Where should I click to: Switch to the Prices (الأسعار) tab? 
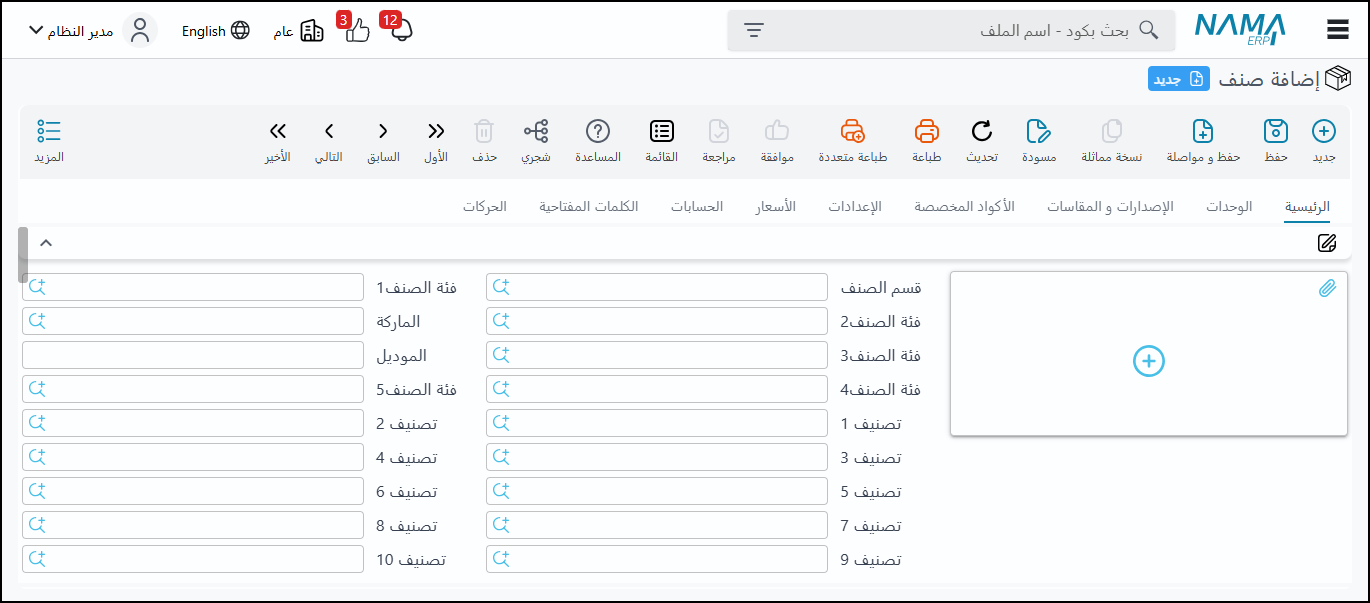tap(775, 207)
